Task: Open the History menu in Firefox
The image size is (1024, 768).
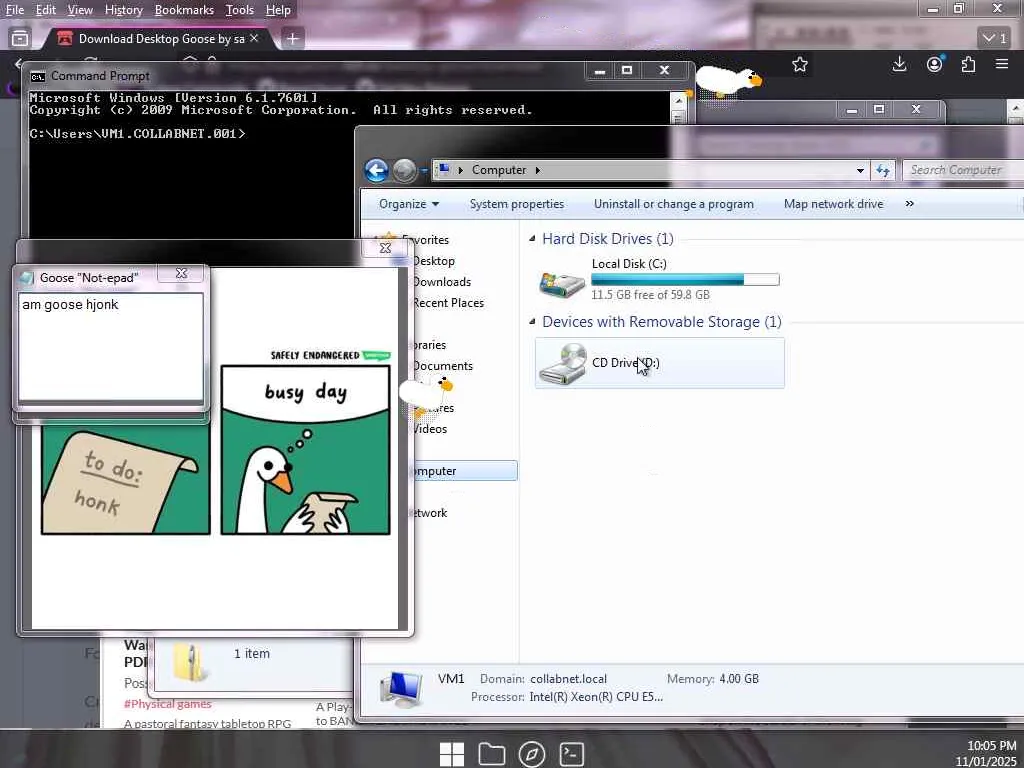Action: pyautogui.click(x=123, y=10)
